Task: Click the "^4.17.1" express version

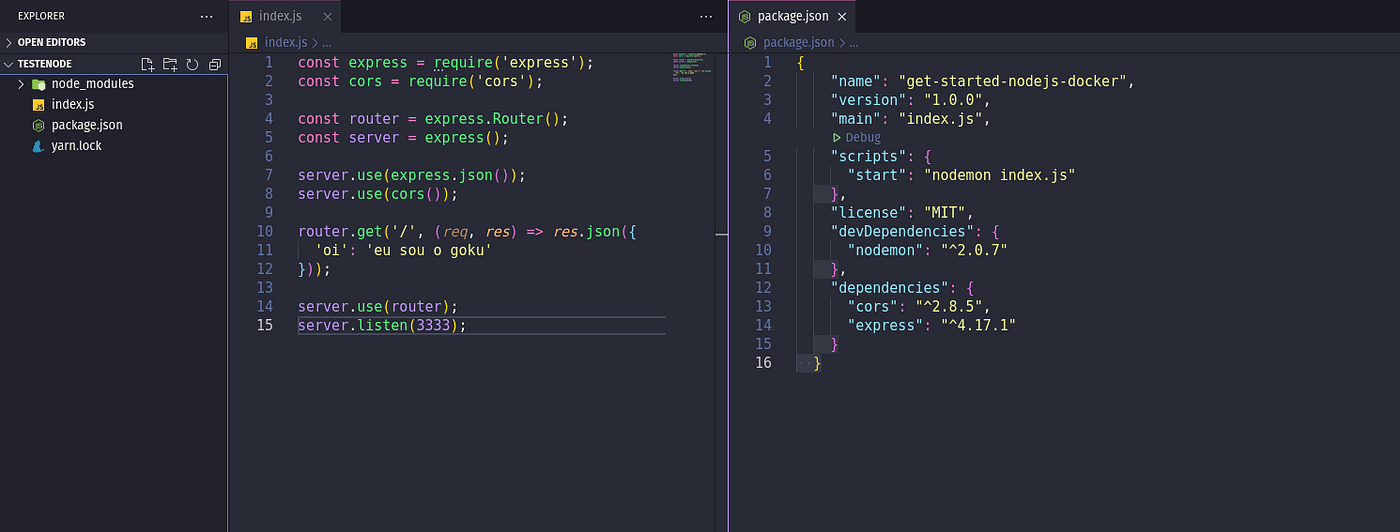Action: pos(978,325)
